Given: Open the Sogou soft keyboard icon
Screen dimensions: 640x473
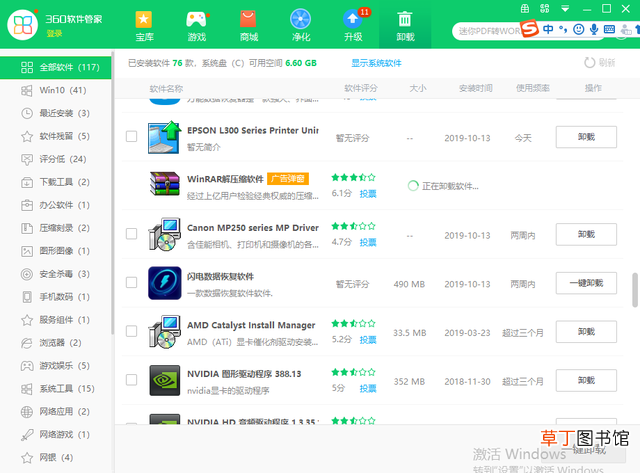Looking at the screenshot, I should [x=609, y=29].
